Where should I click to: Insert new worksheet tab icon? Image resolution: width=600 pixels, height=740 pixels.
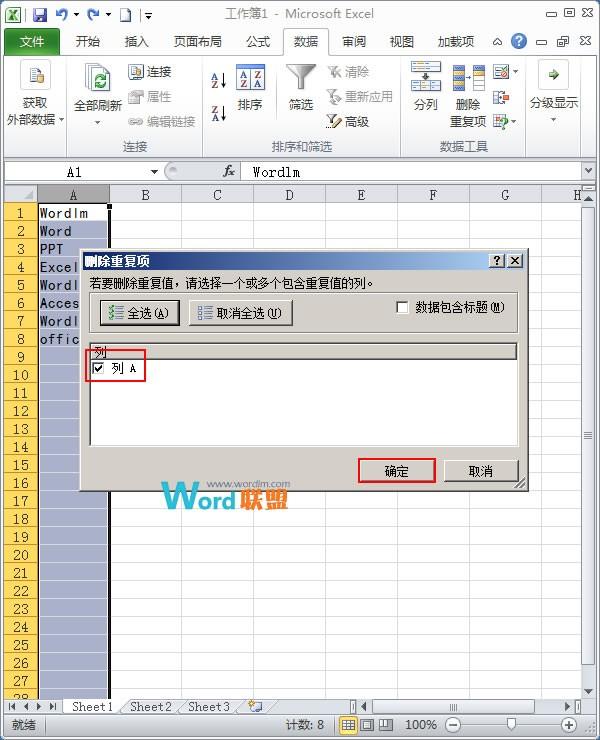click(x=255, y=706)
